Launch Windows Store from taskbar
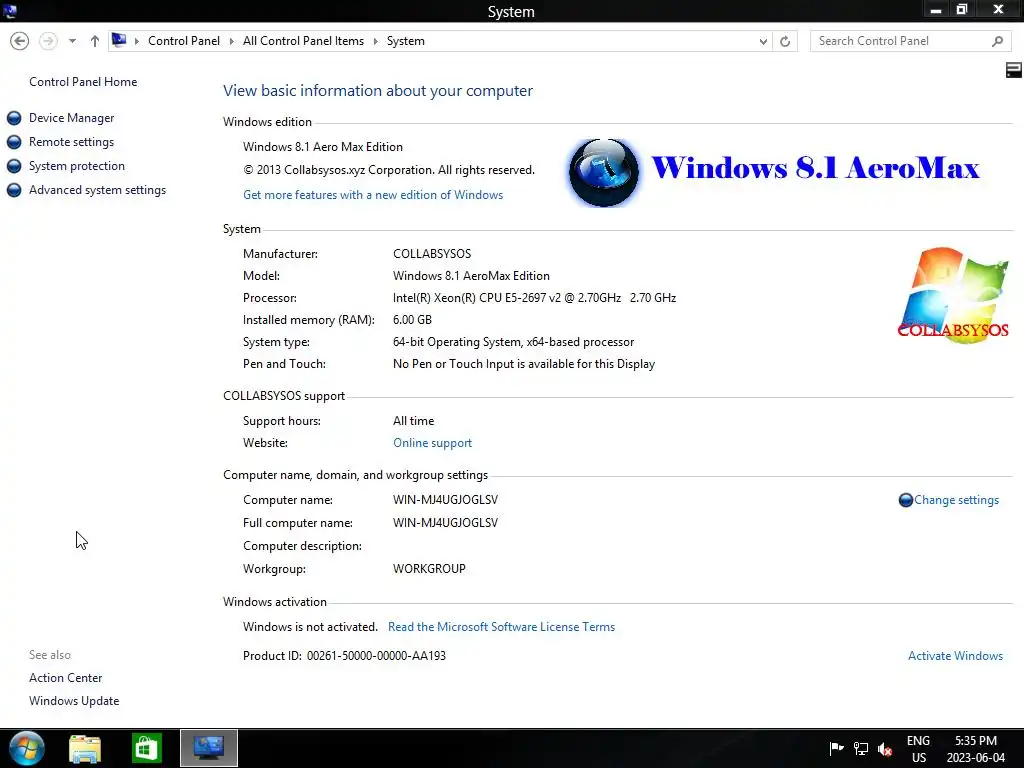This screenshot has height=768, width=1024. 146,748
